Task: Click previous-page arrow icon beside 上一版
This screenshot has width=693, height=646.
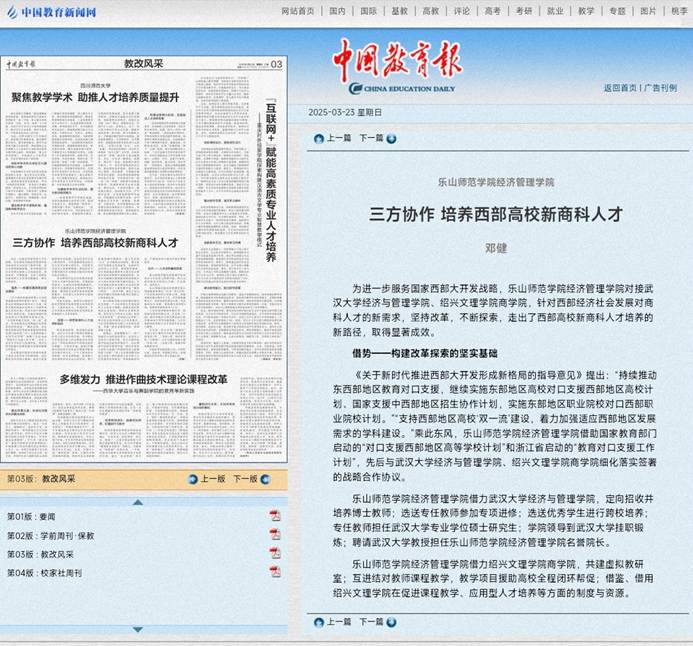Action: tap(192, 479)
